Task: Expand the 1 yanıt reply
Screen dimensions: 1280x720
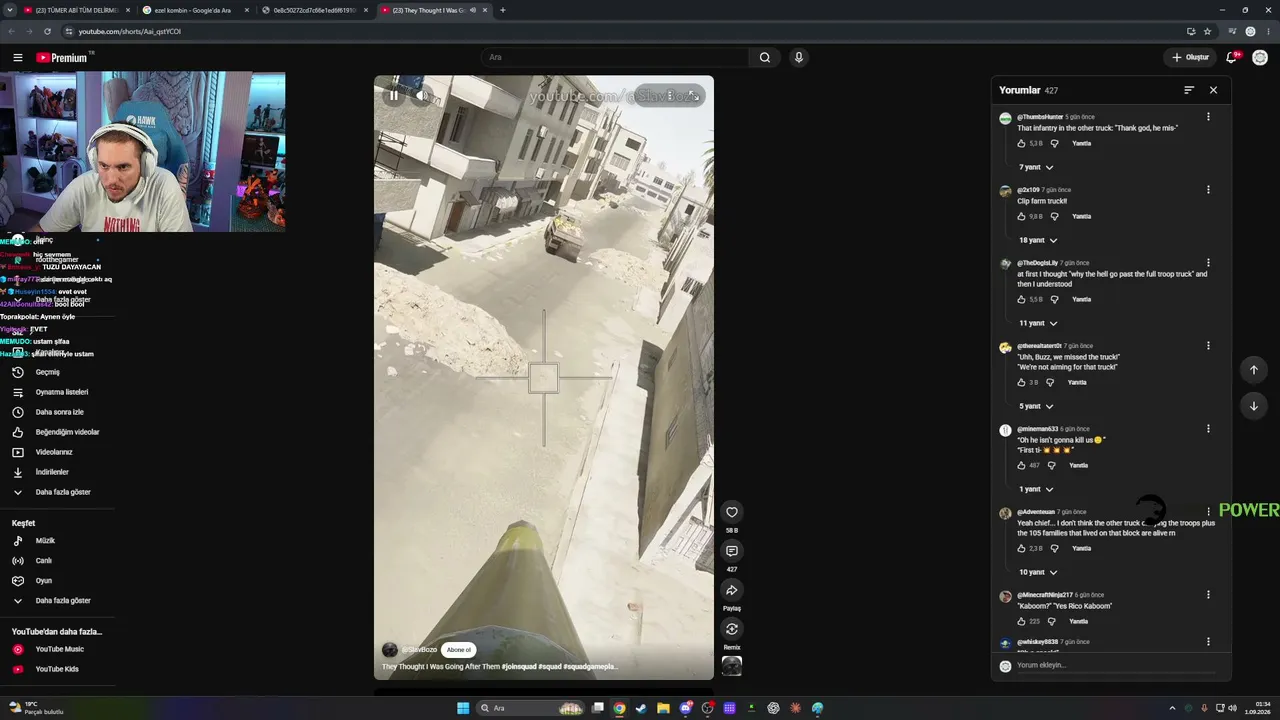Action: tap(1036, 489)
